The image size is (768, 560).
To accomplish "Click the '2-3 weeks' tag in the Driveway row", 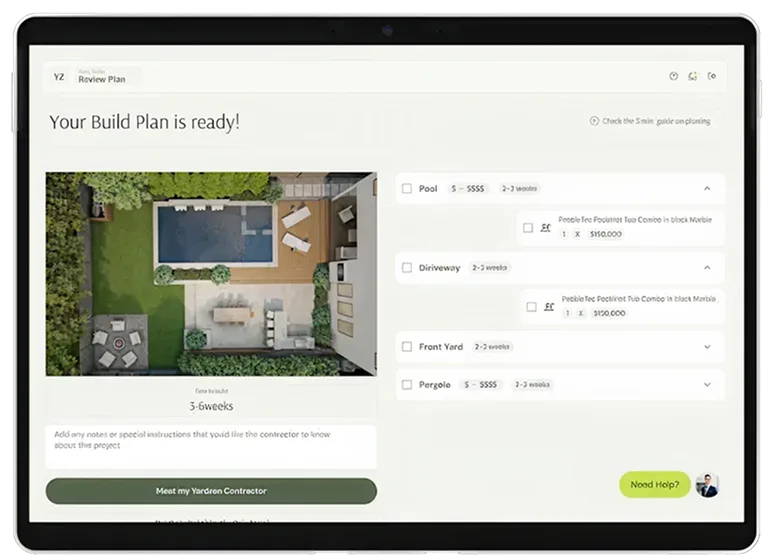I will pos(490,268).
